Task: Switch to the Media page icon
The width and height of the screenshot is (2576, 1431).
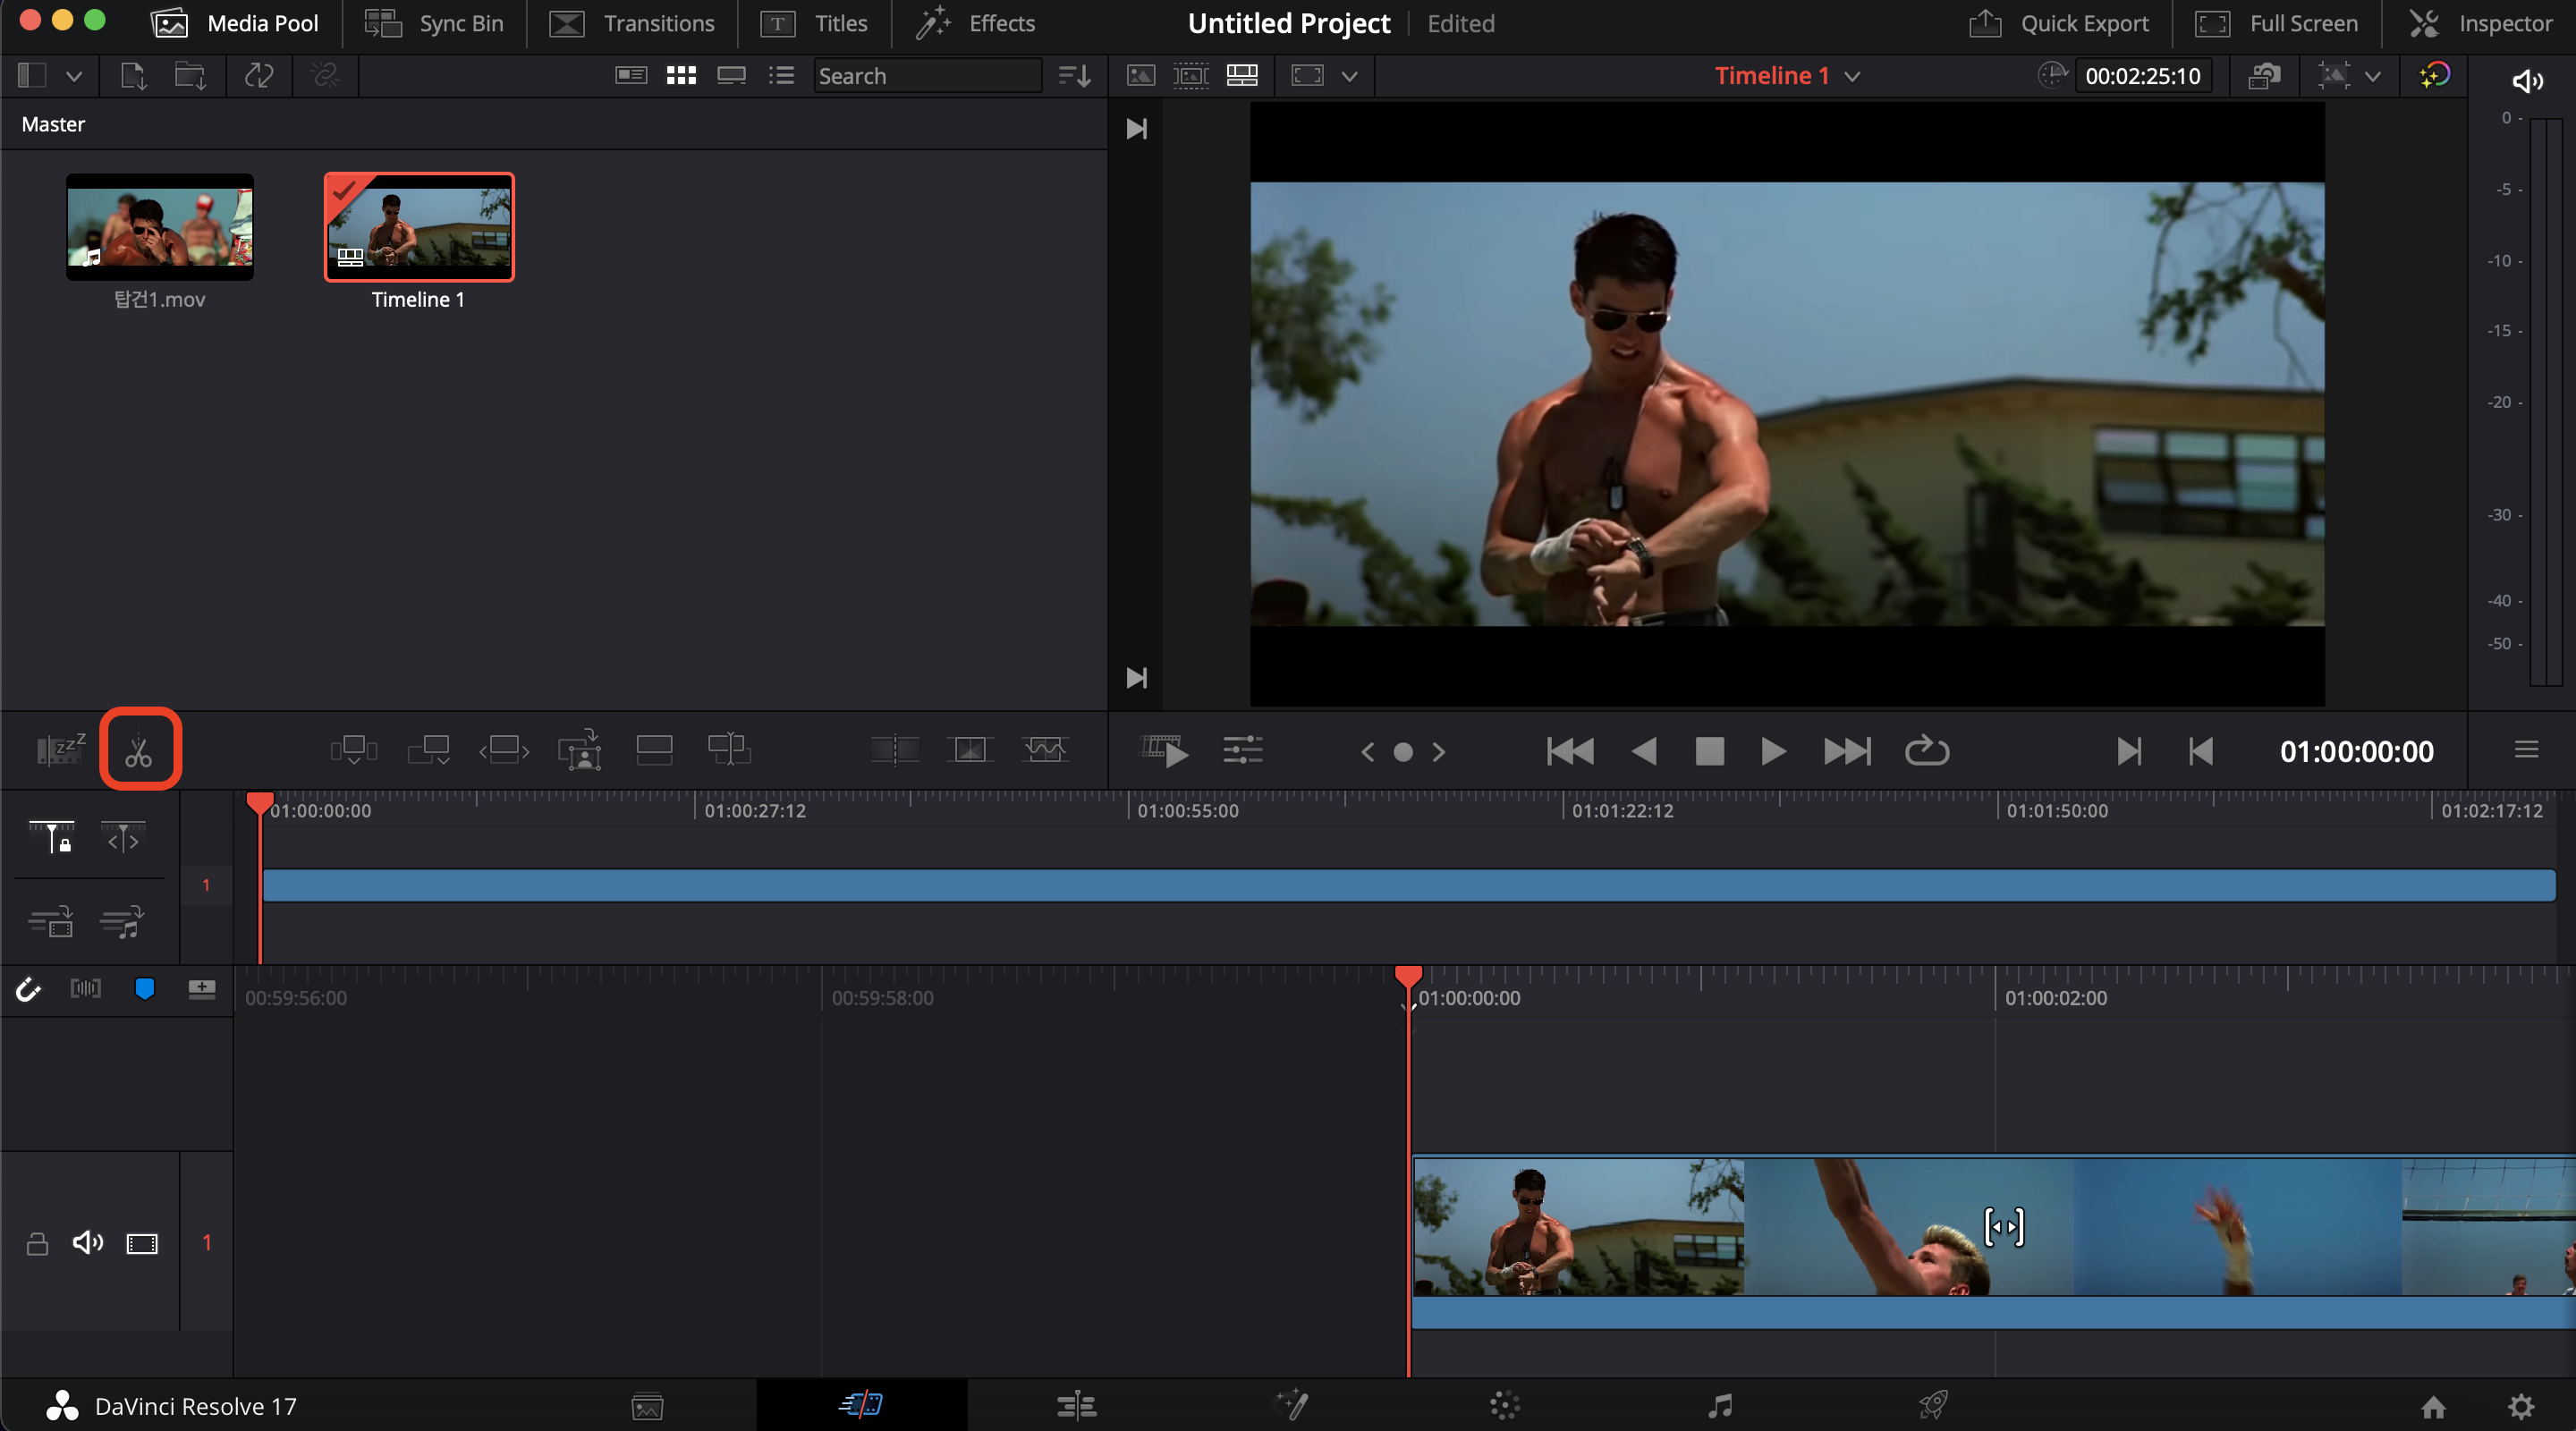Action: click(x=648, y=1407)
